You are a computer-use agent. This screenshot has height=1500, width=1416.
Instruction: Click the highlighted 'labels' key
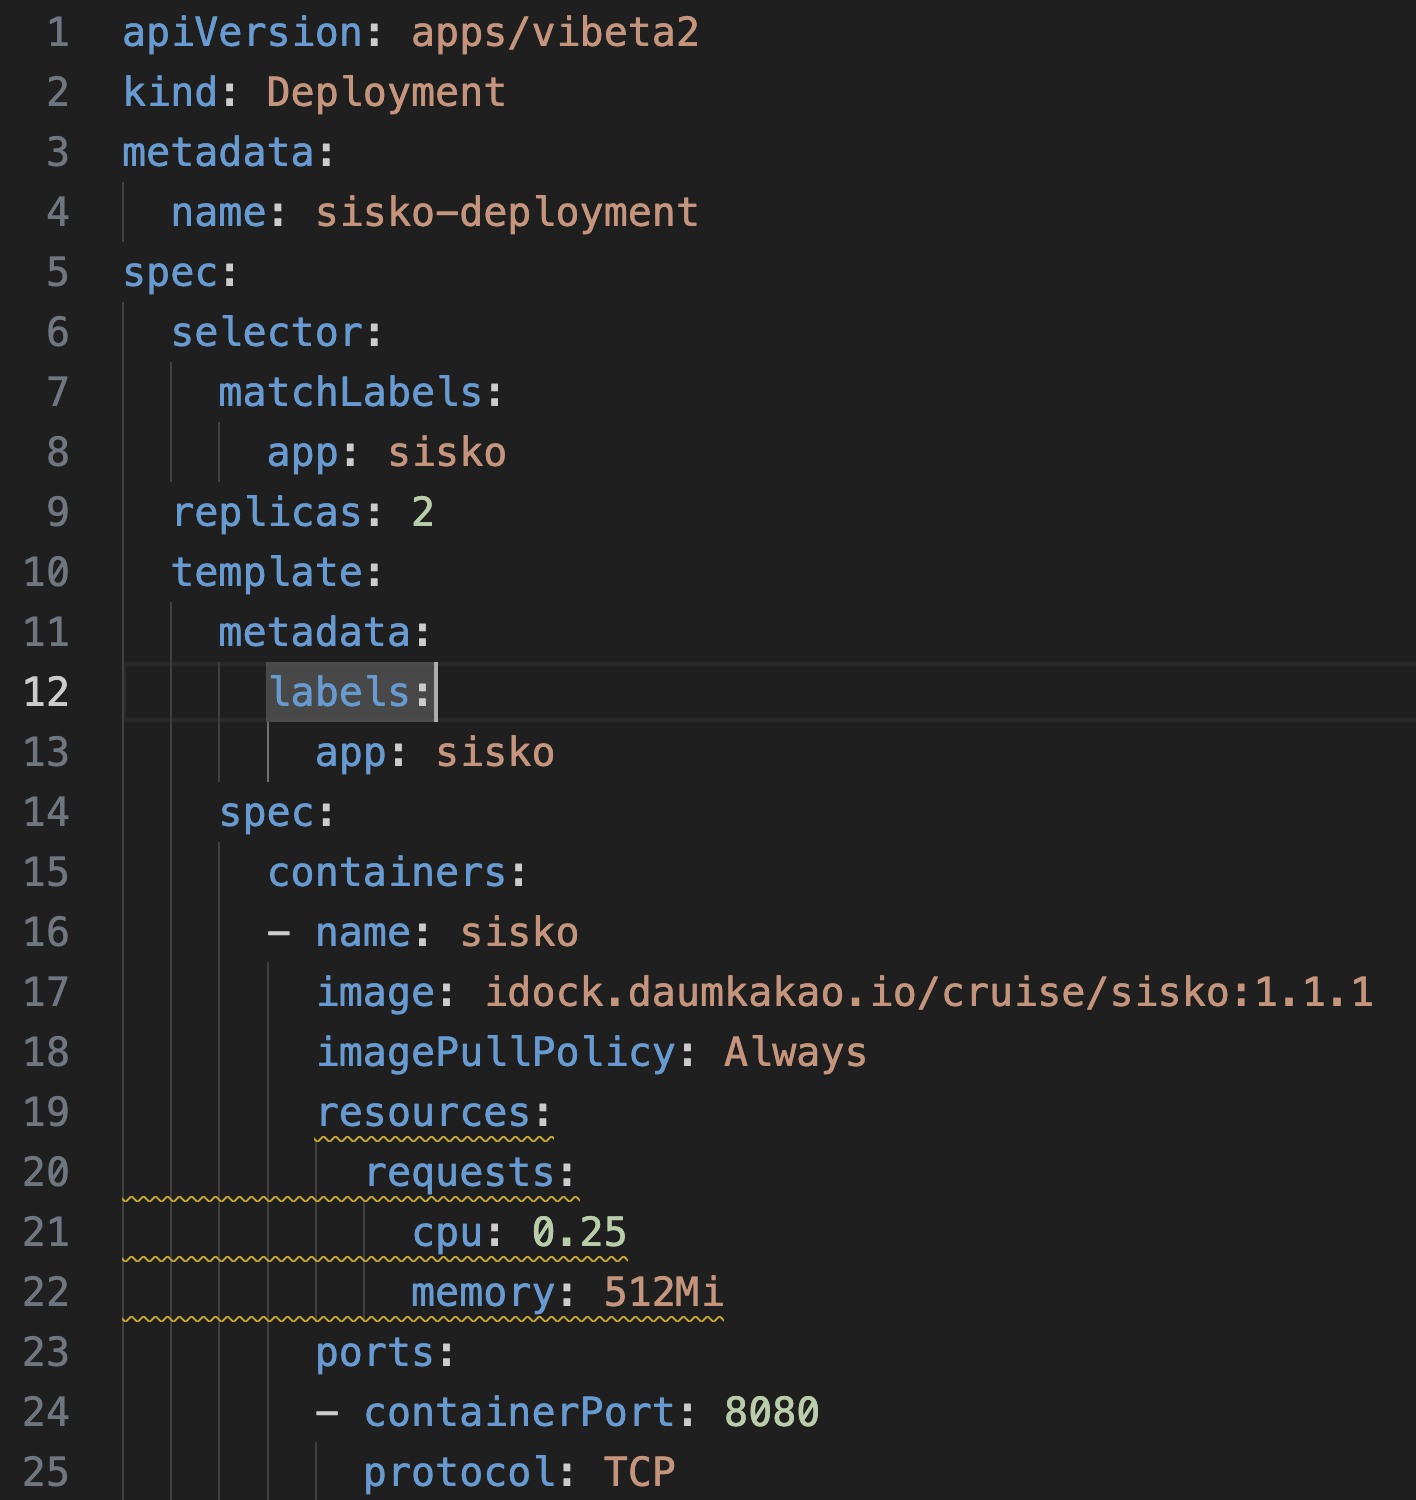coord(338,693)
